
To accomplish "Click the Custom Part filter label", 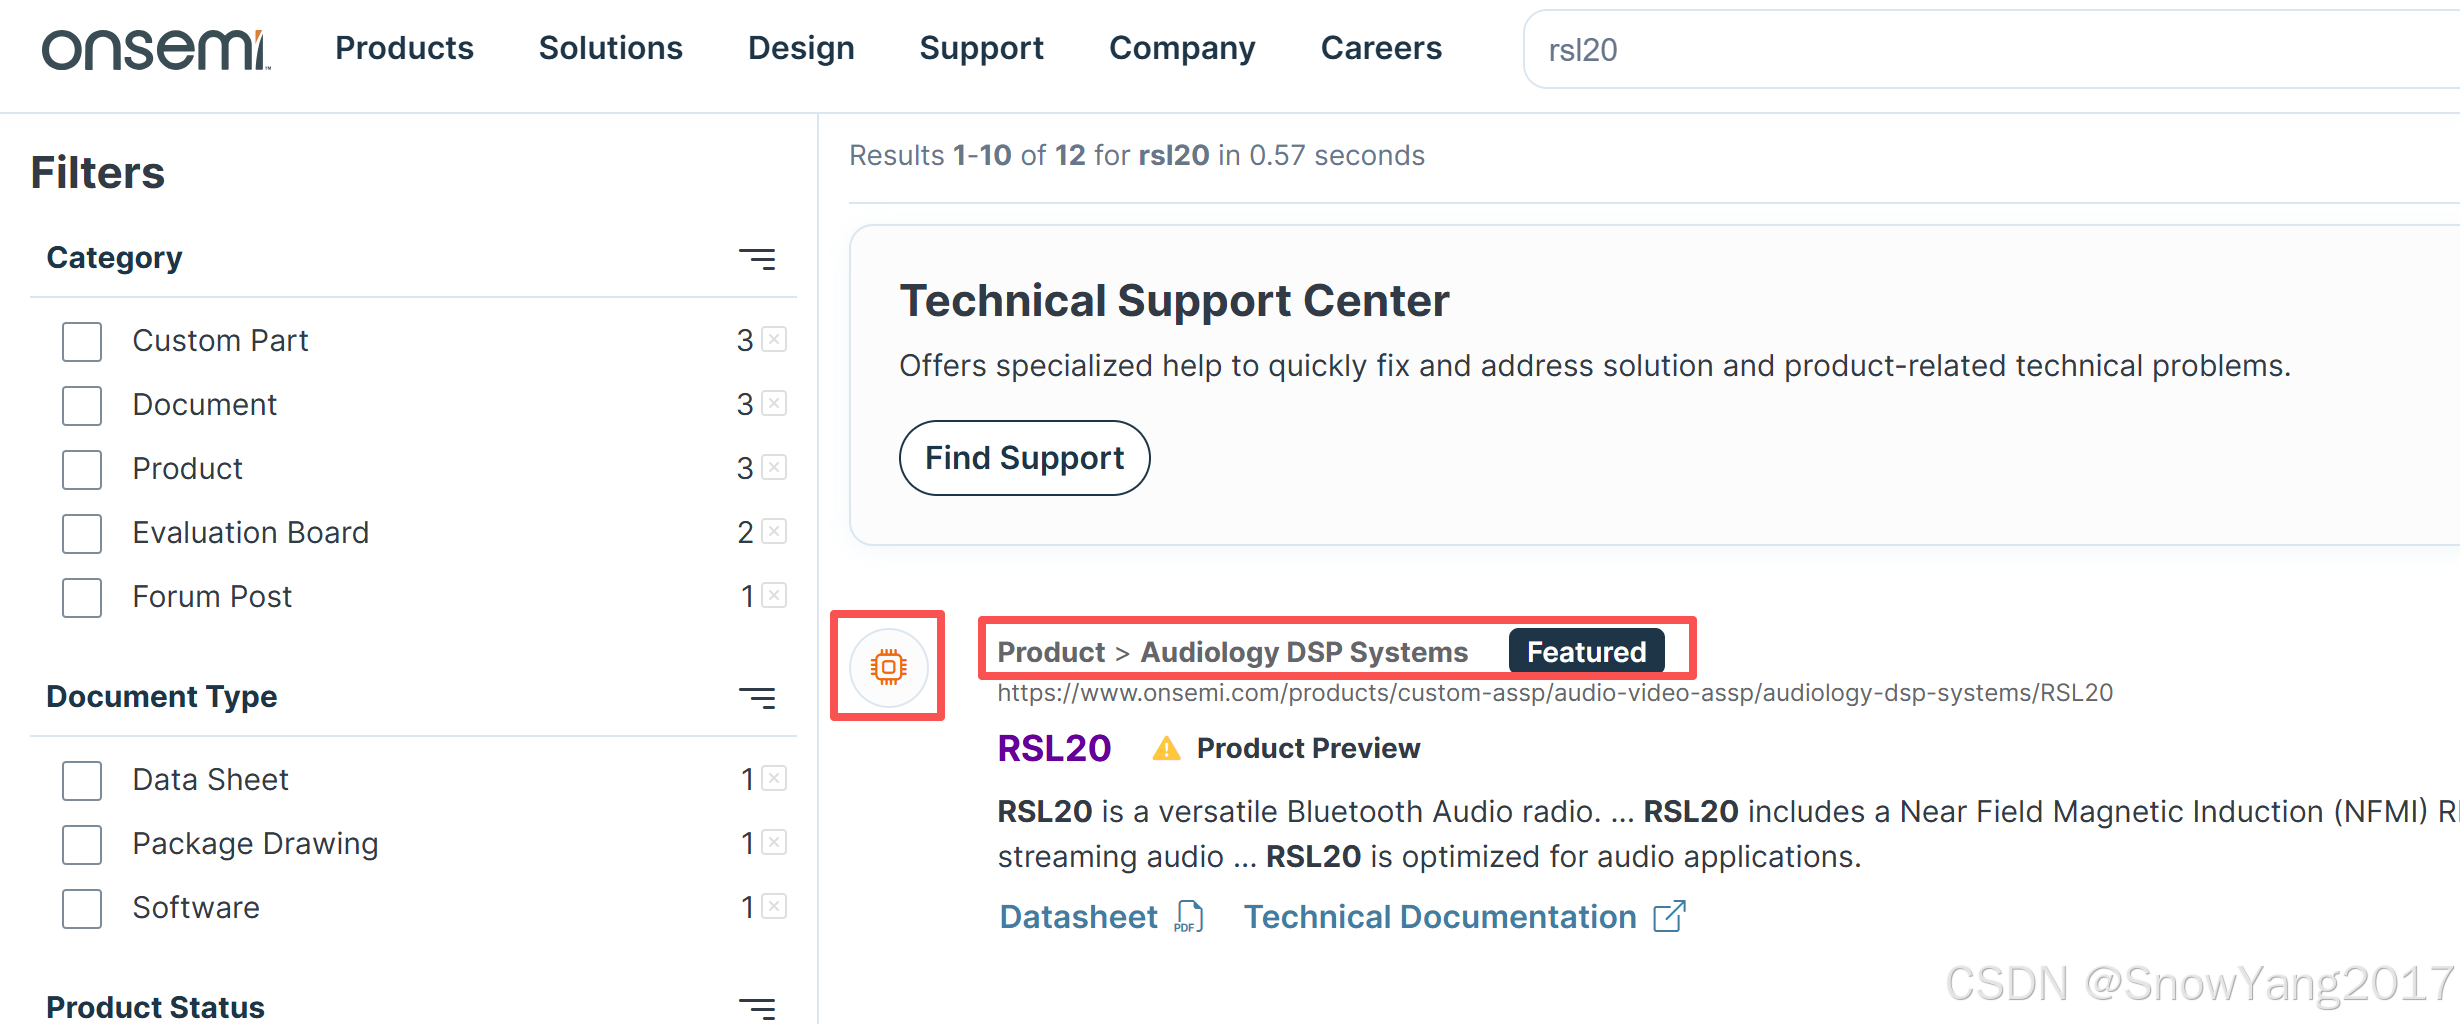I will click(220, 341).
